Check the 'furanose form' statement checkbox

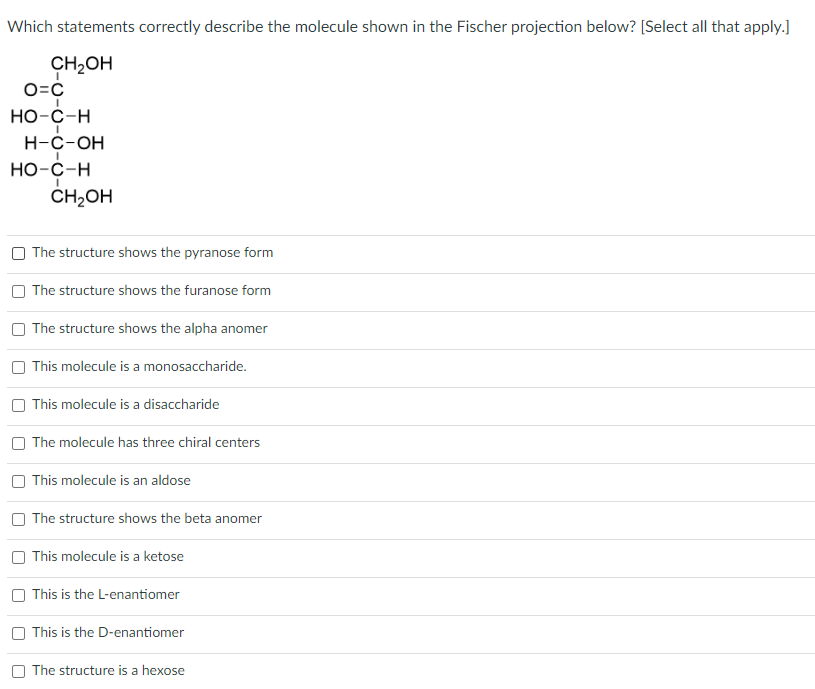[18, 291]
